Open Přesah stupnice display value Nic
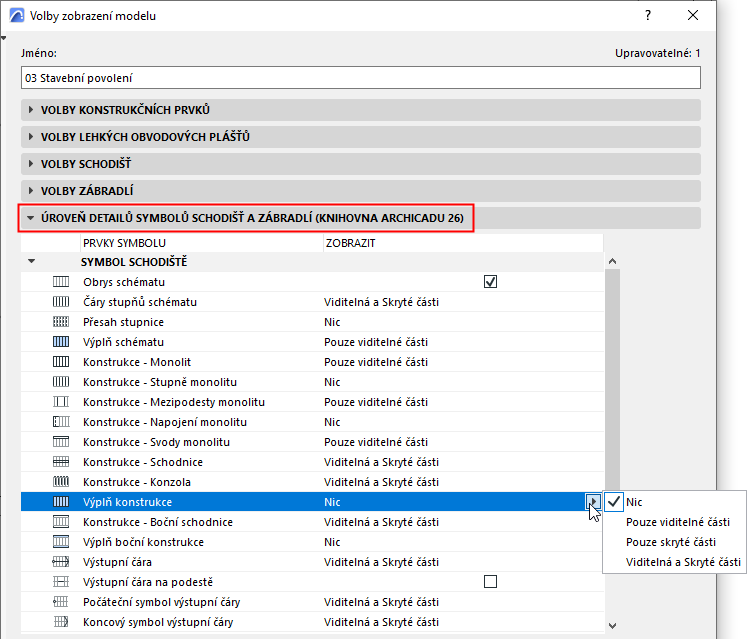The height and width of the screenshot is (639, 748). click(332, 322)
